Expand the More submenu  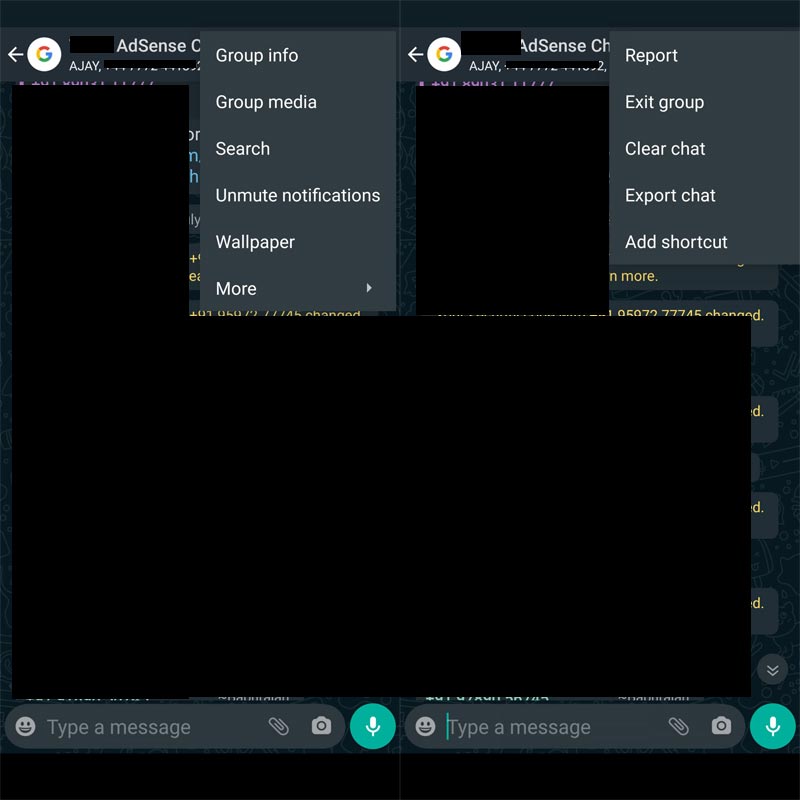point(298,288)
